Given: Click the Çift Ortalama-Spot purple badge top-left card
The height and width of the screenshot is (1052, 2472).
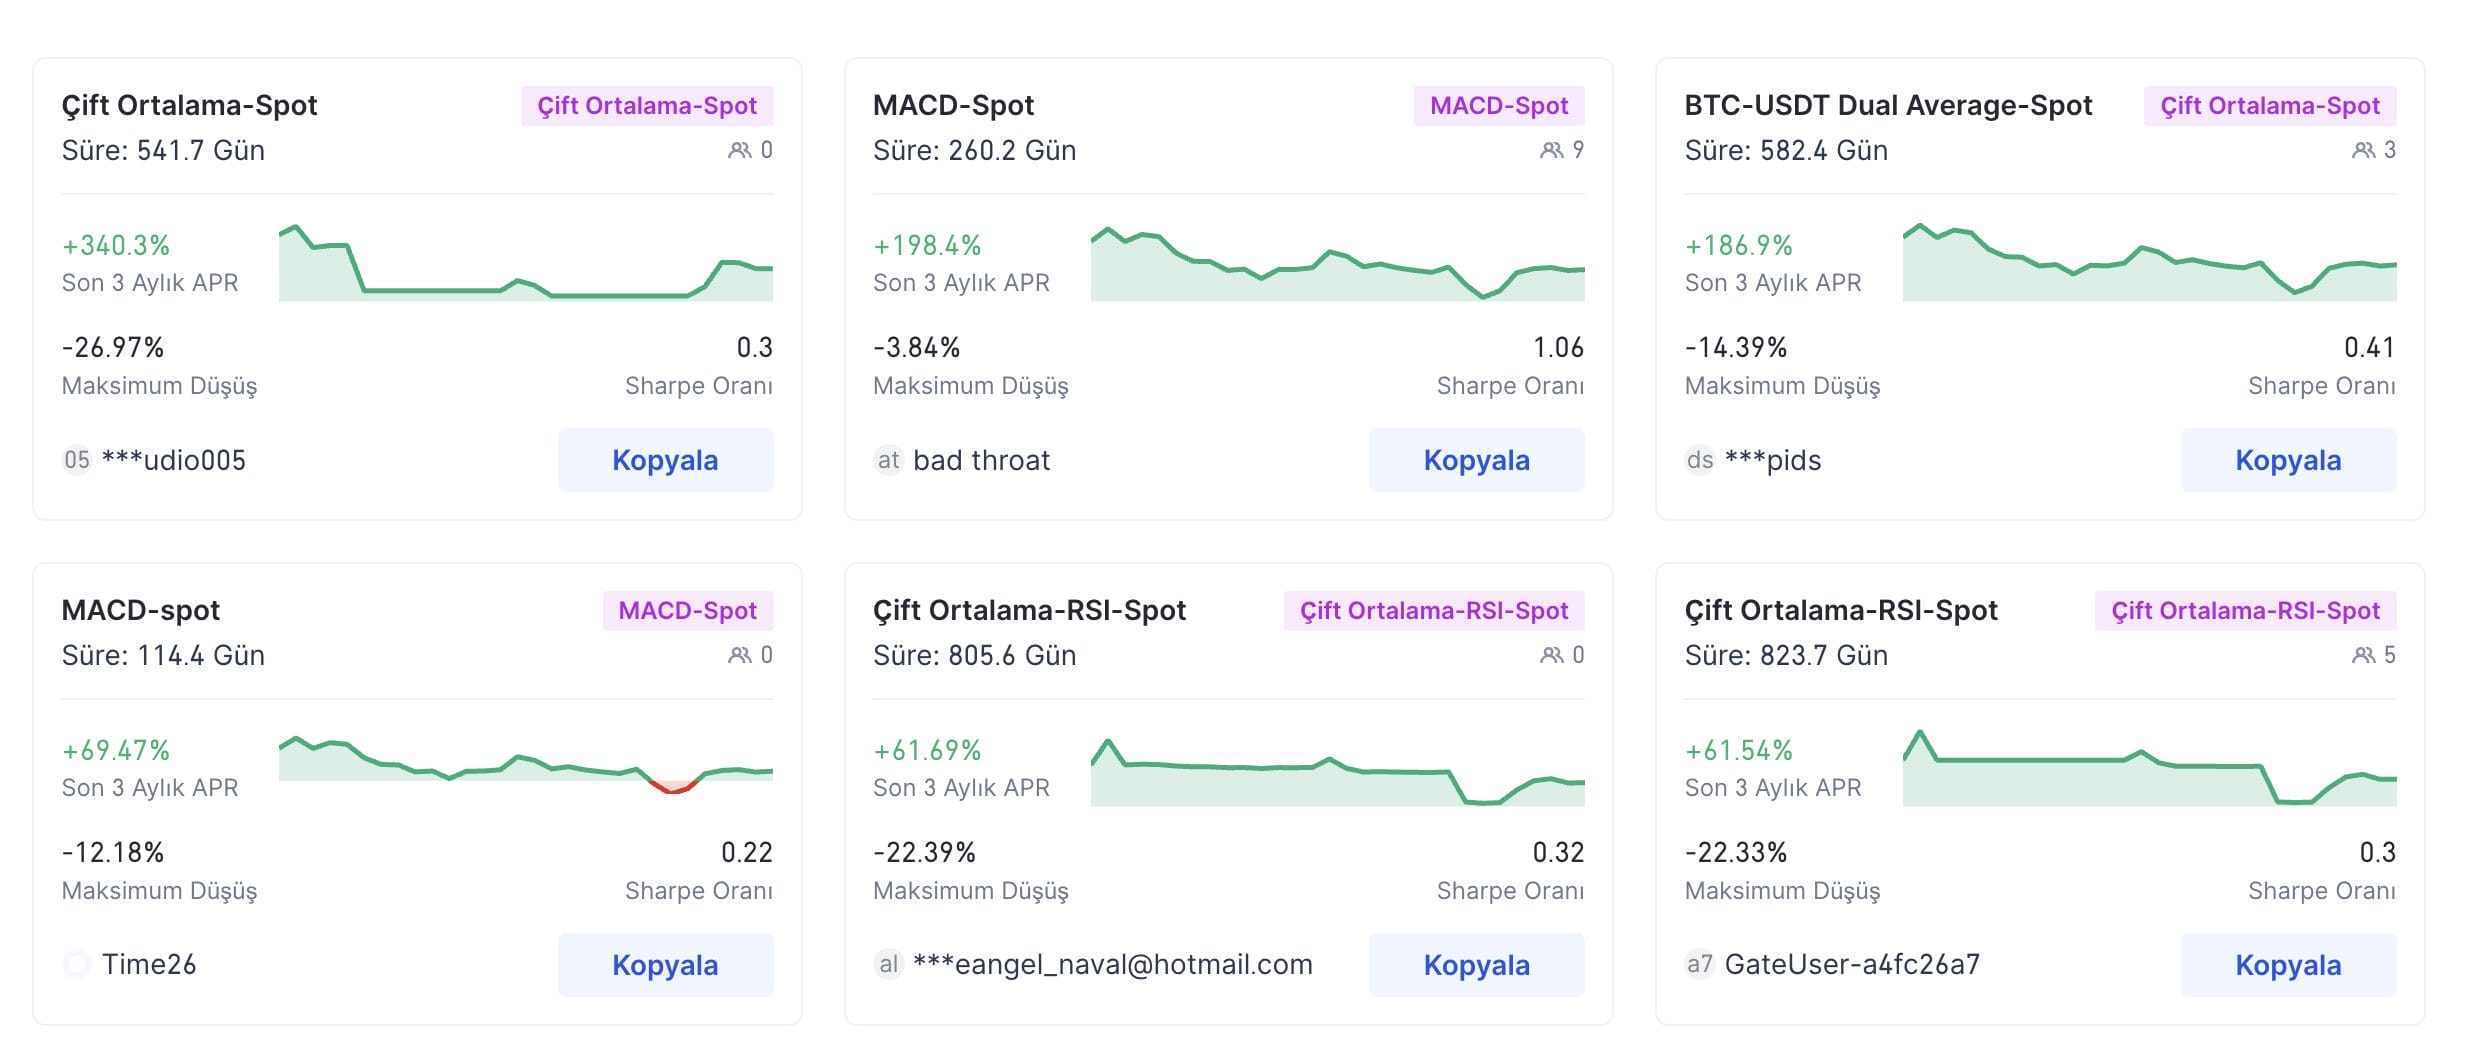Looking at the screenshot, I should pos(647,105).
